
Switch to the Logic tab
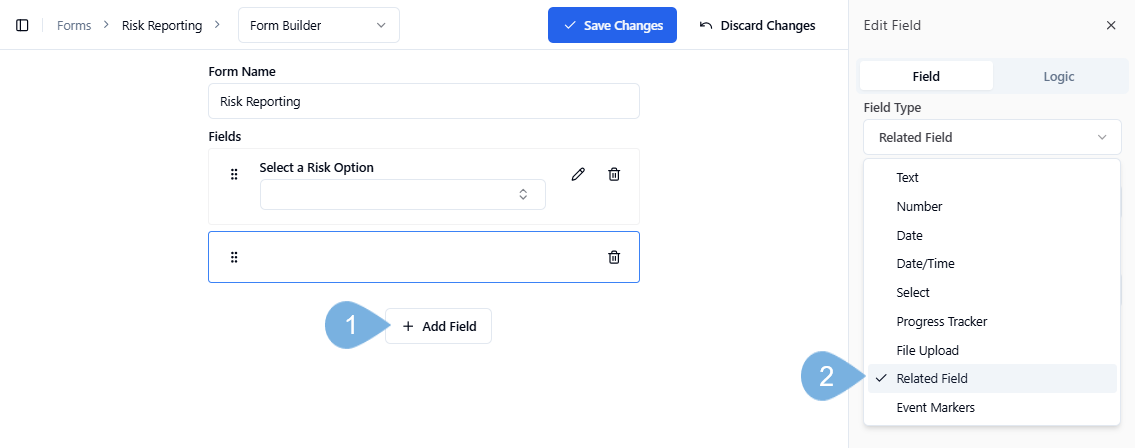1058,76
